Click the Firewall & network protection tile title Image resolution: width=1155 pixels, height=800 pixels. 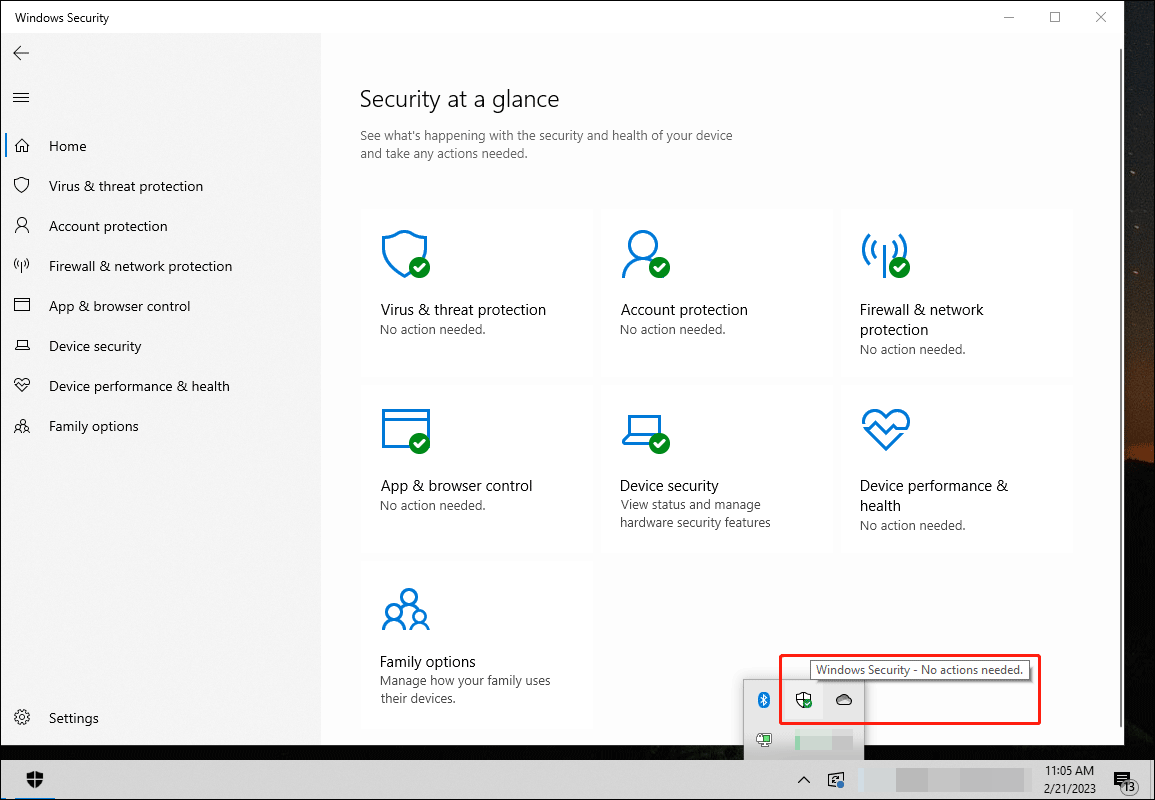(921, 319)
